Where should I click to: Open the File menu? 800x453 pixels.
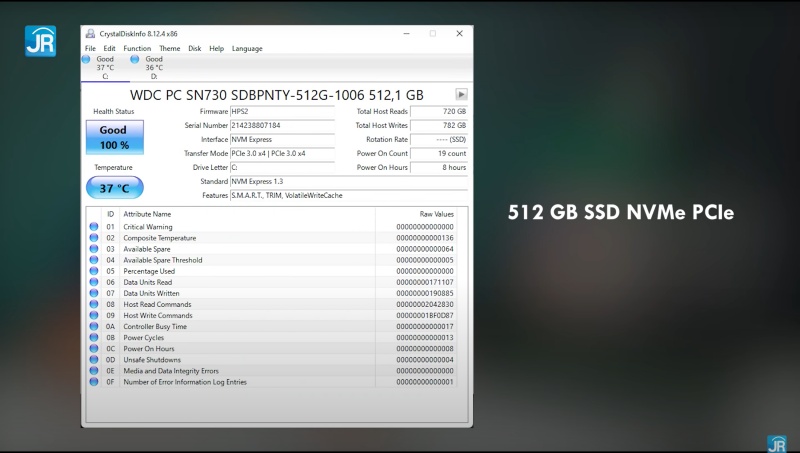90,48
